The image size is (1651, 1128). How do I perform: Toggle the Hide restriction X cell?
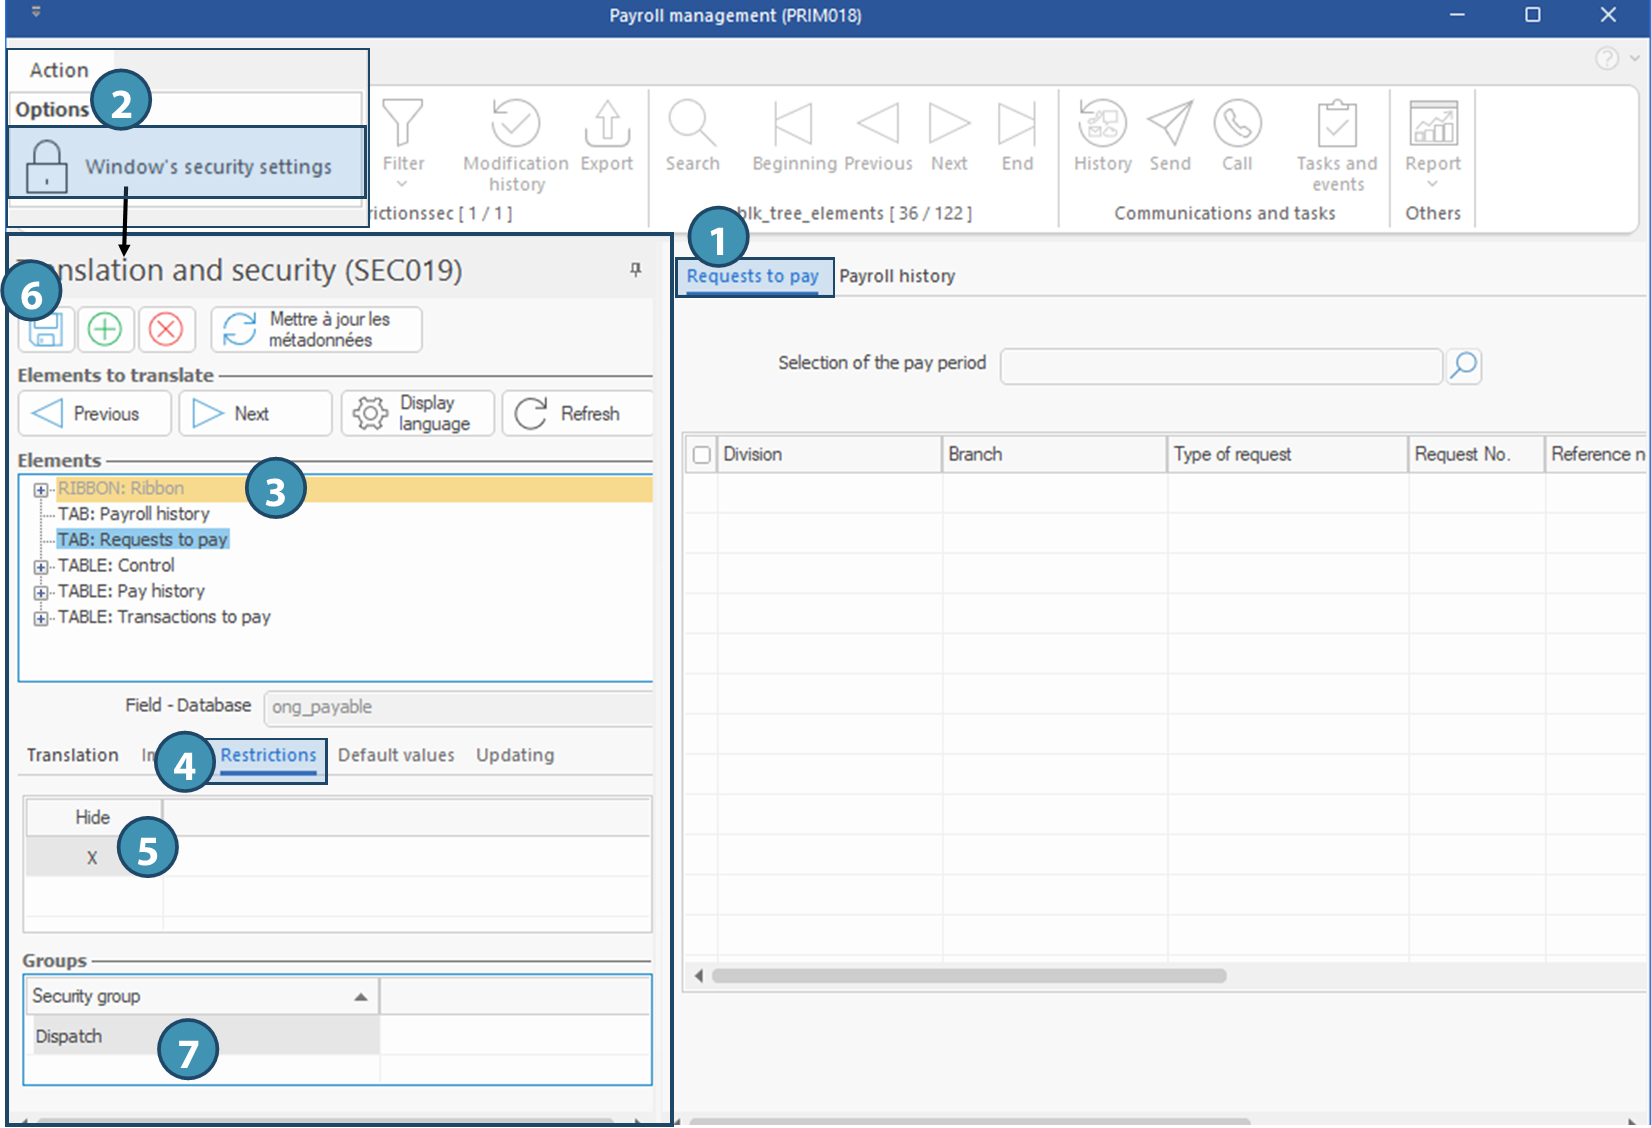pos(92,858)
